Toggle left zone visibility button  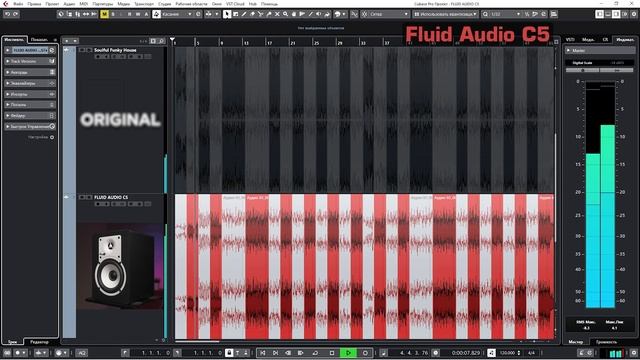tap(600, 14)
